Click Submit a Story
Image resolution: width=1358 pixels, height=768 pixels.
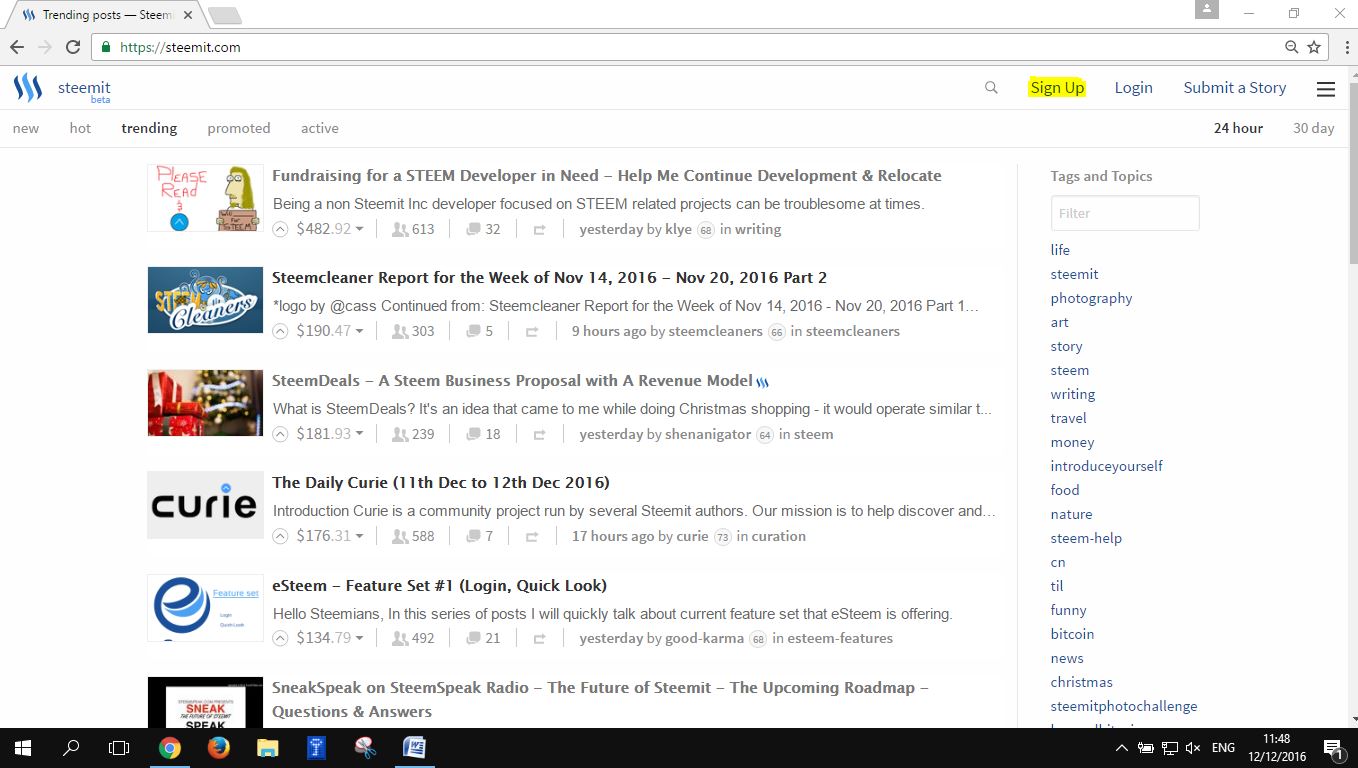[1235, 88]
